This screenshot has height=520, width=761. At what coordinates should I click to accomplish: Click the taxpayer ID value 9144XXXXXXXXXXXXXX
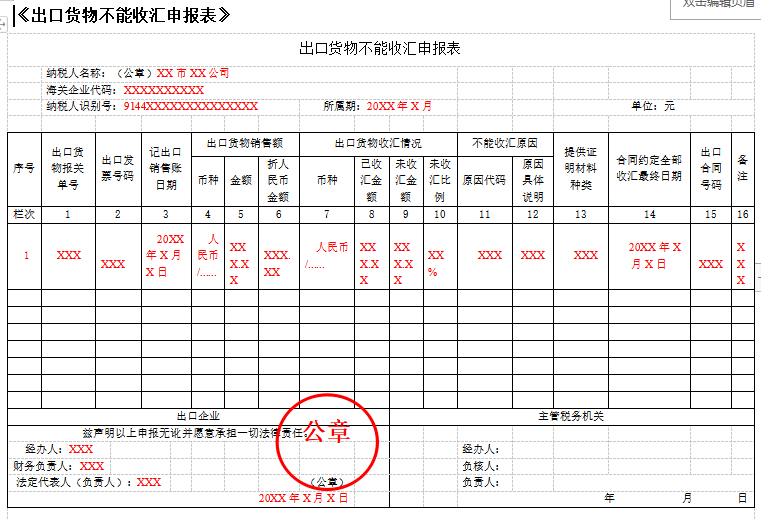190,105
